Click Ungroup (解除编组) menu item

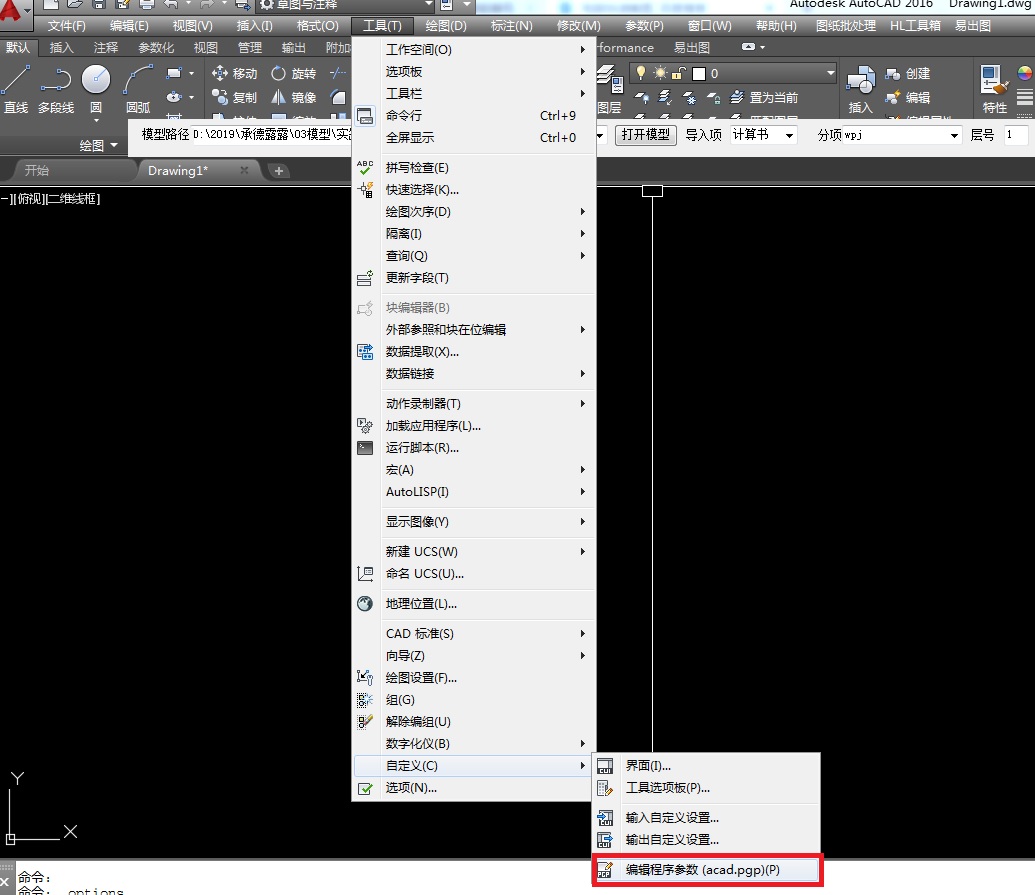[474, 721]
